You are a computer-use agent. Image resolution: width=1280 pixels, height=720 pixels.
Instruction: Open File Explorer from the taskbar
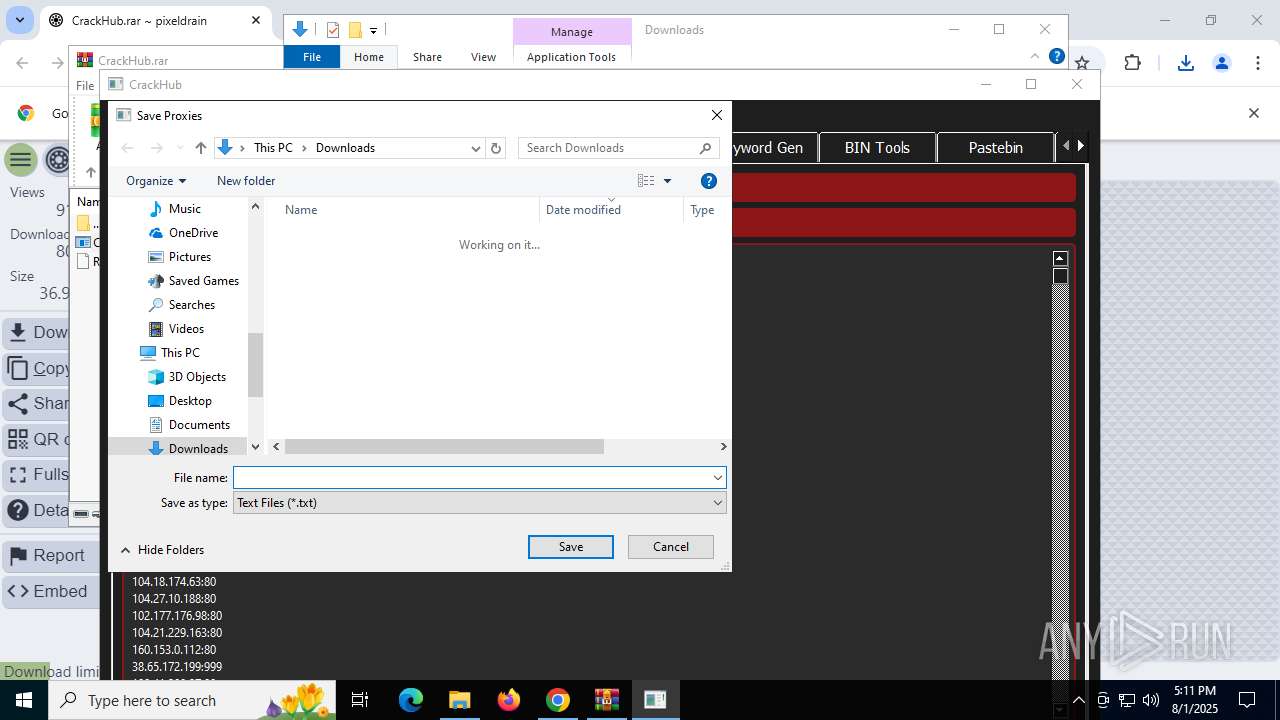[x=459, y=700]
